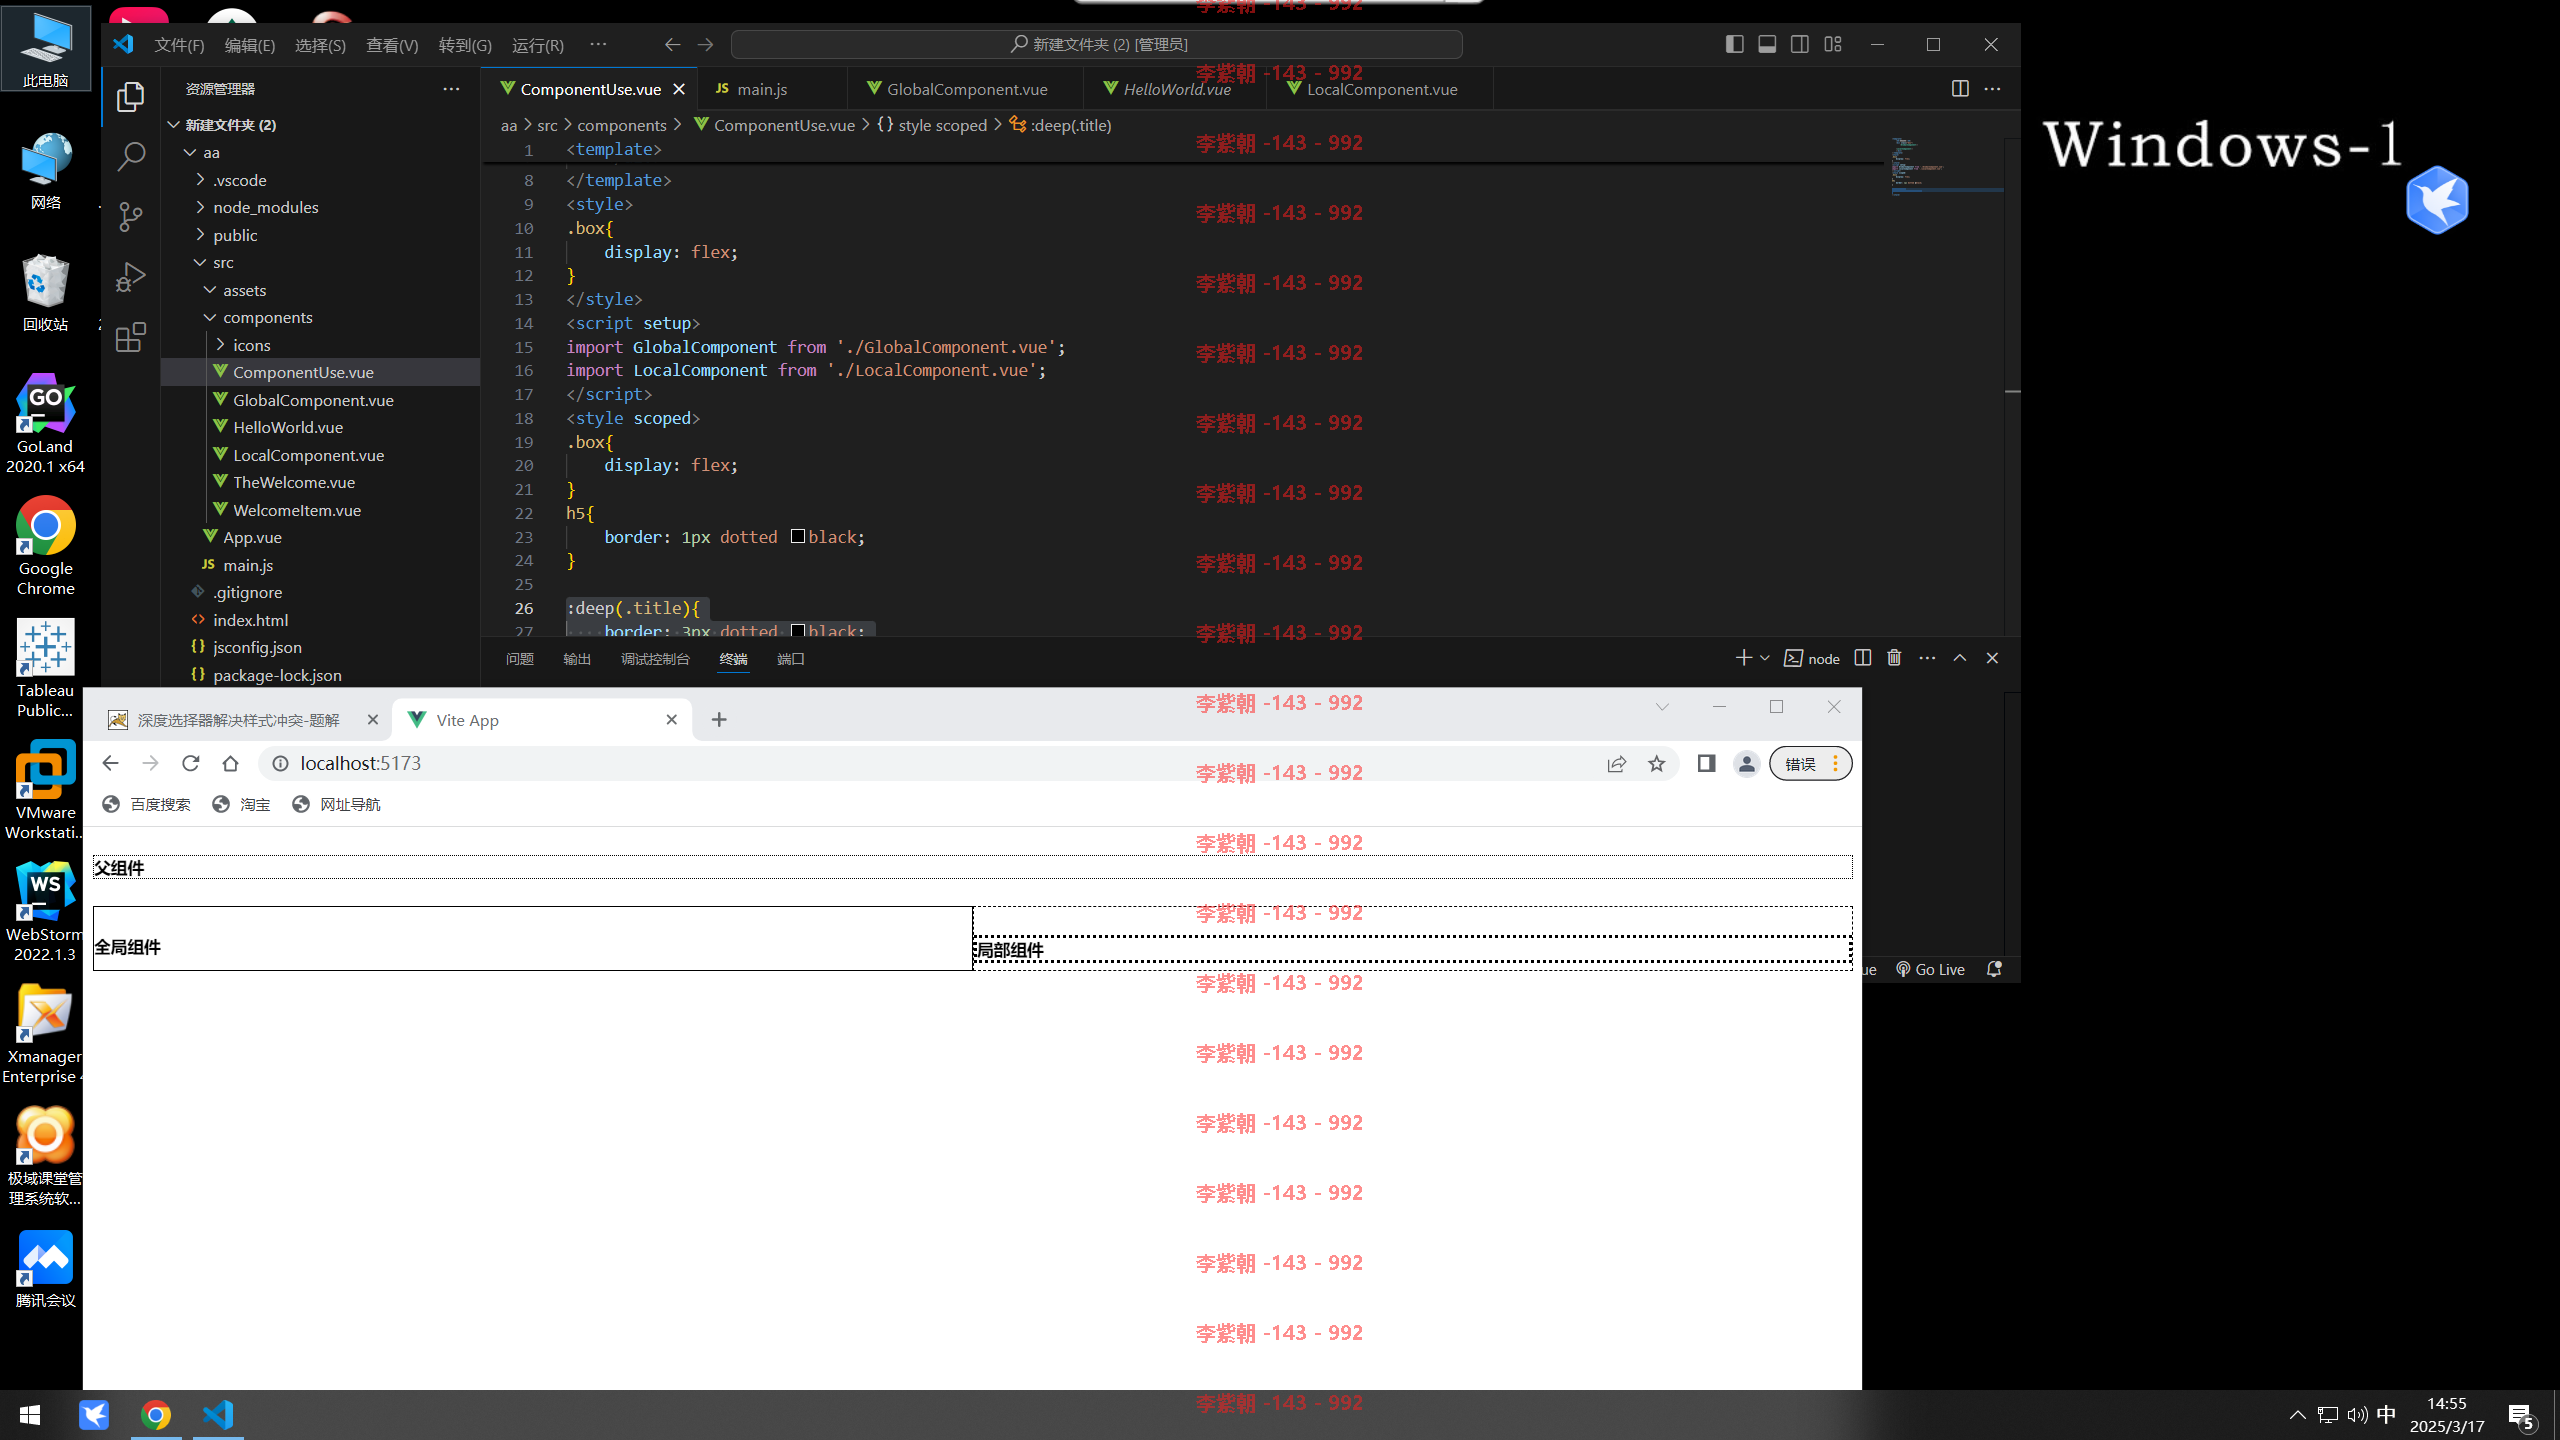The height and width of the screenshot is (1440, 2560).
Task: Maximize the terminal panel size
Action: 1960,658
